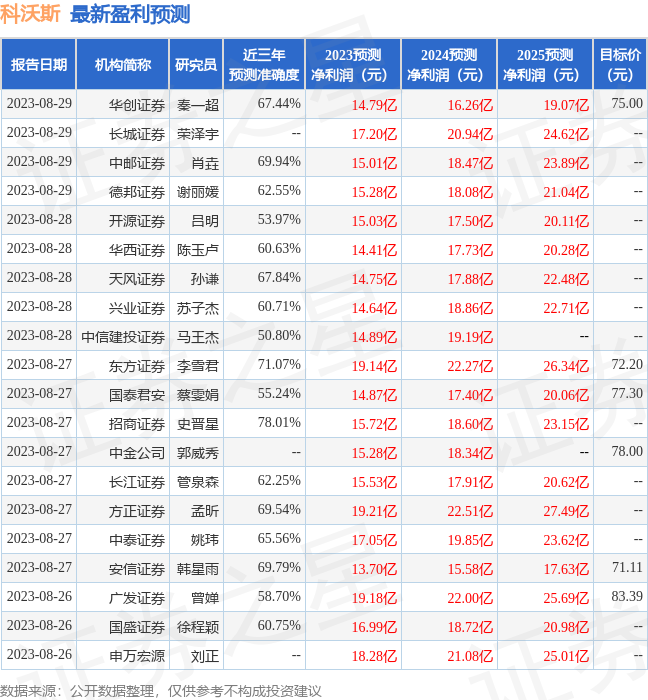Click 2025 forecast value 17.63亿
648x700 pixels.
tap(566, 569)
